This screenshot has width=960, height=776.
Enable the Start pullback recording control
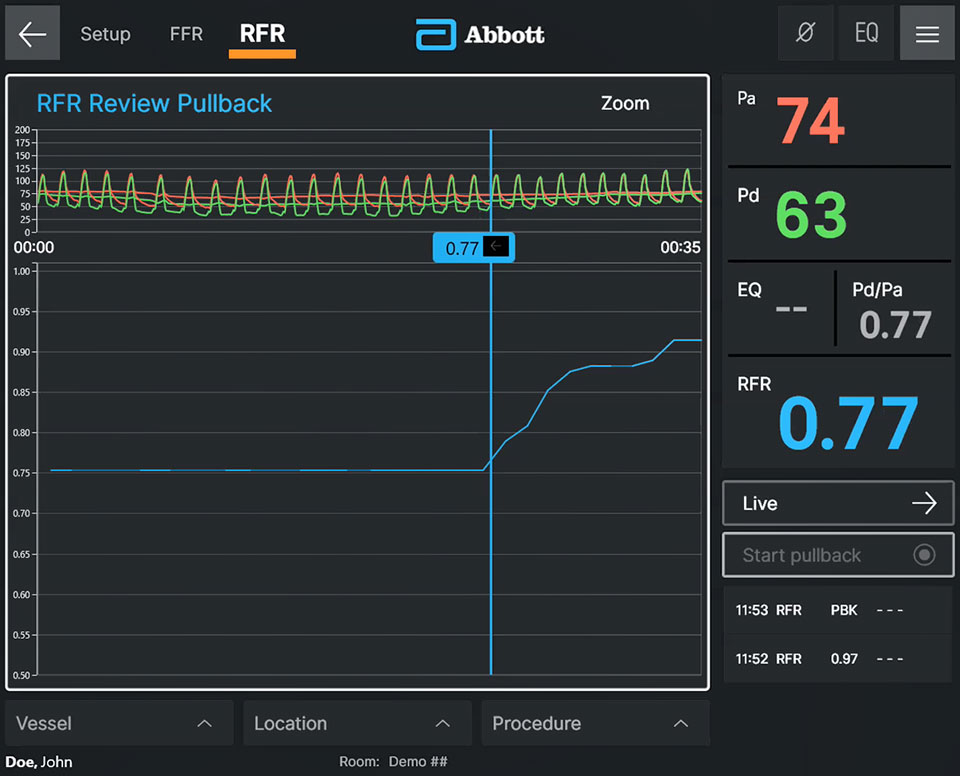click(x=838, y=555)
